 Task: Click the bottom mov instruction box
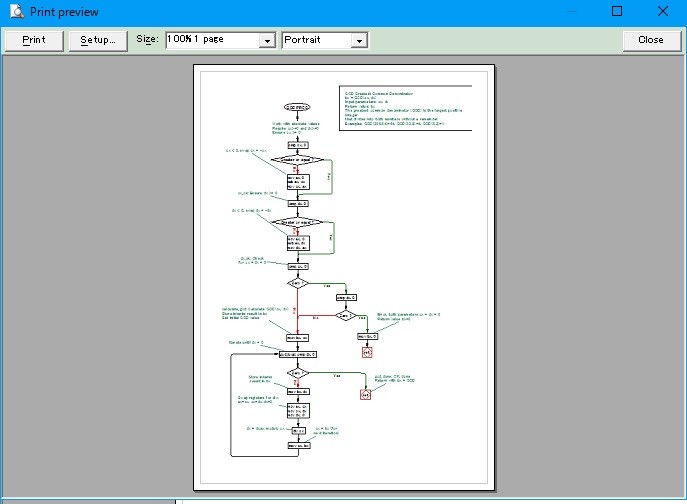coord(299,445)
